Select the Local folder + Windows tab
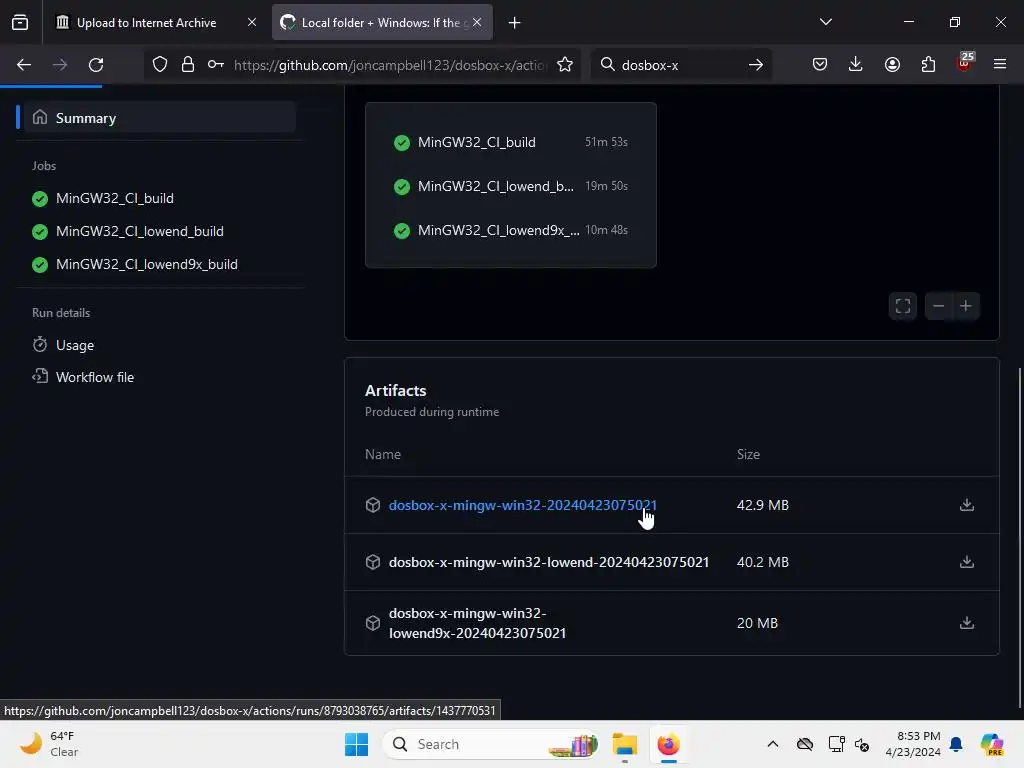The width and height of the screenshot is (1024, 768). pos(382,23)
